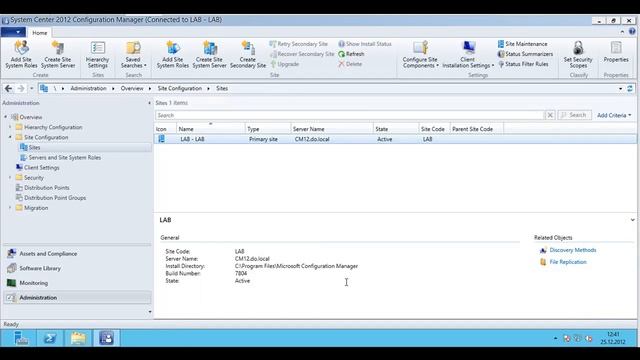640x360 pixels.
Task: Select the Home ribbon tab
Action: click(x=40, y=33)
